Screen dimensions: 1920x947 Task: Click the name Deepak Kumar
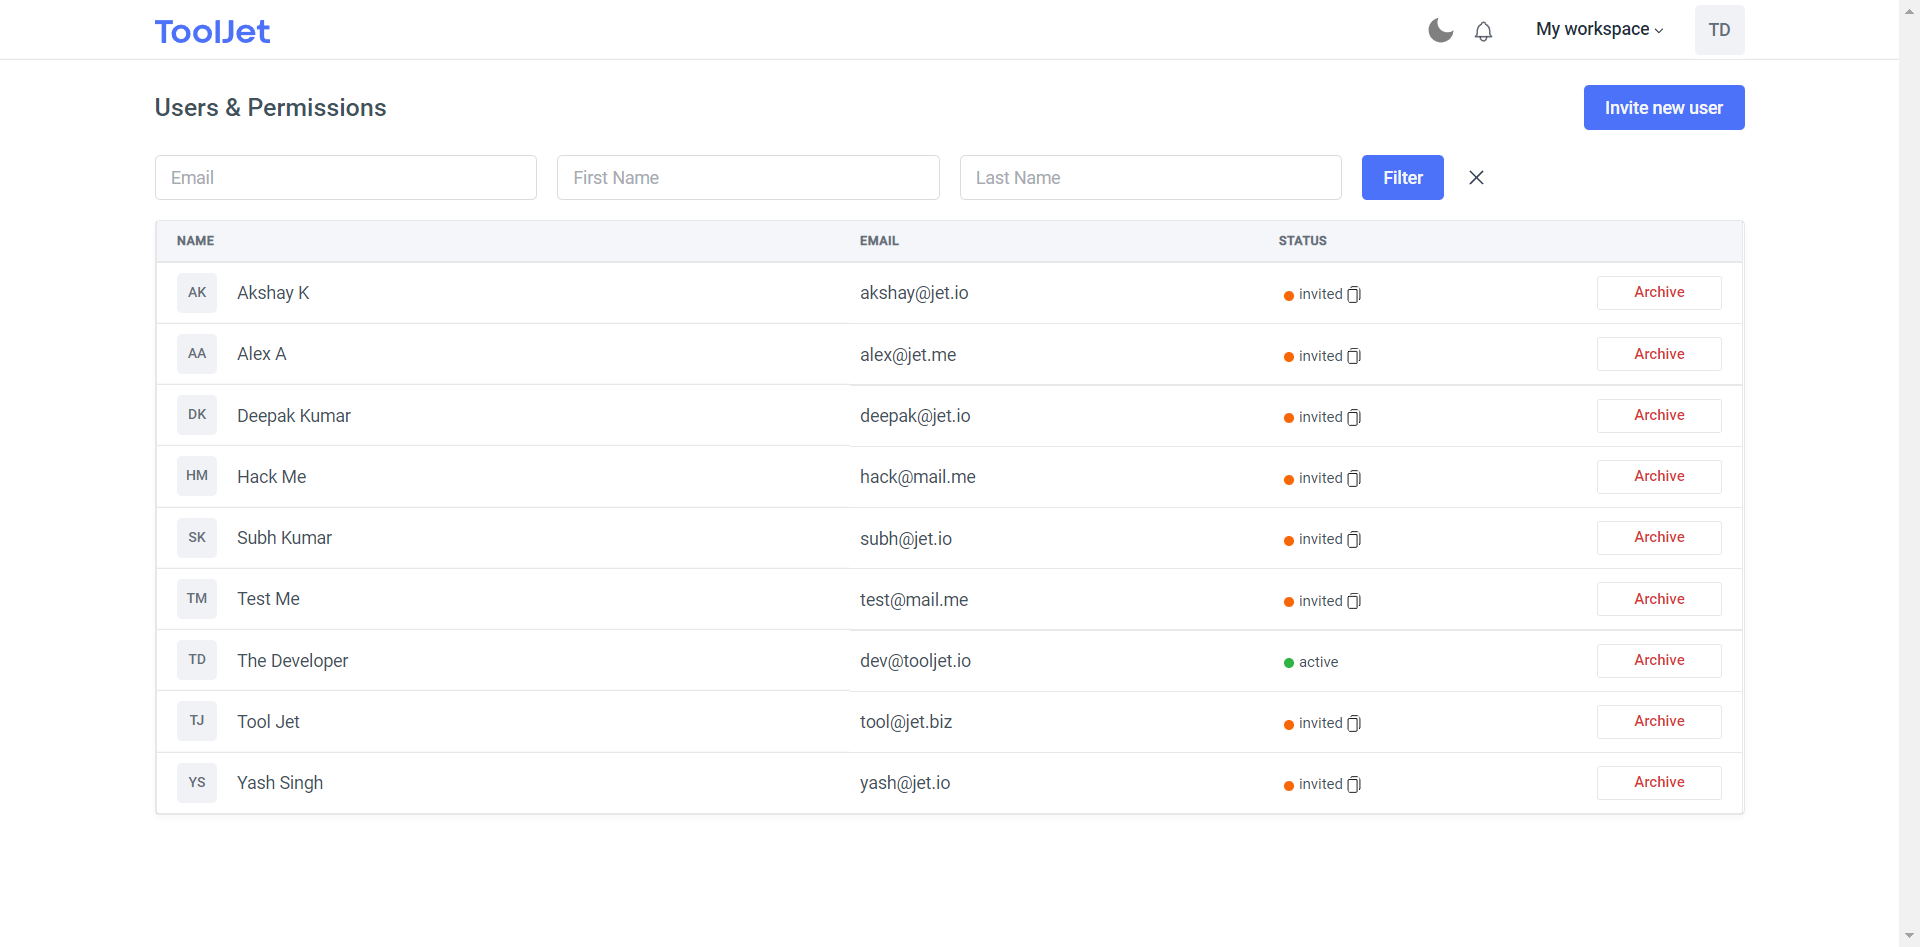point(294,416)
